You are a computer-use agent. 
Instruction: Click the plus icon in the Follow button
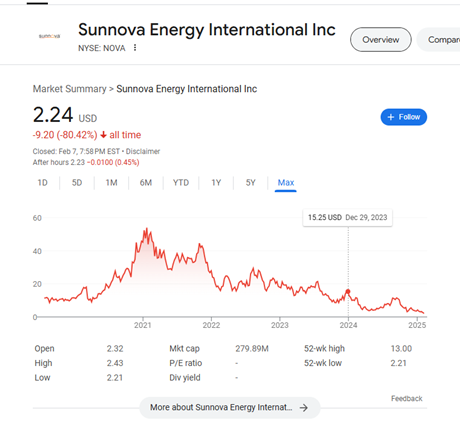pos(391,117)
